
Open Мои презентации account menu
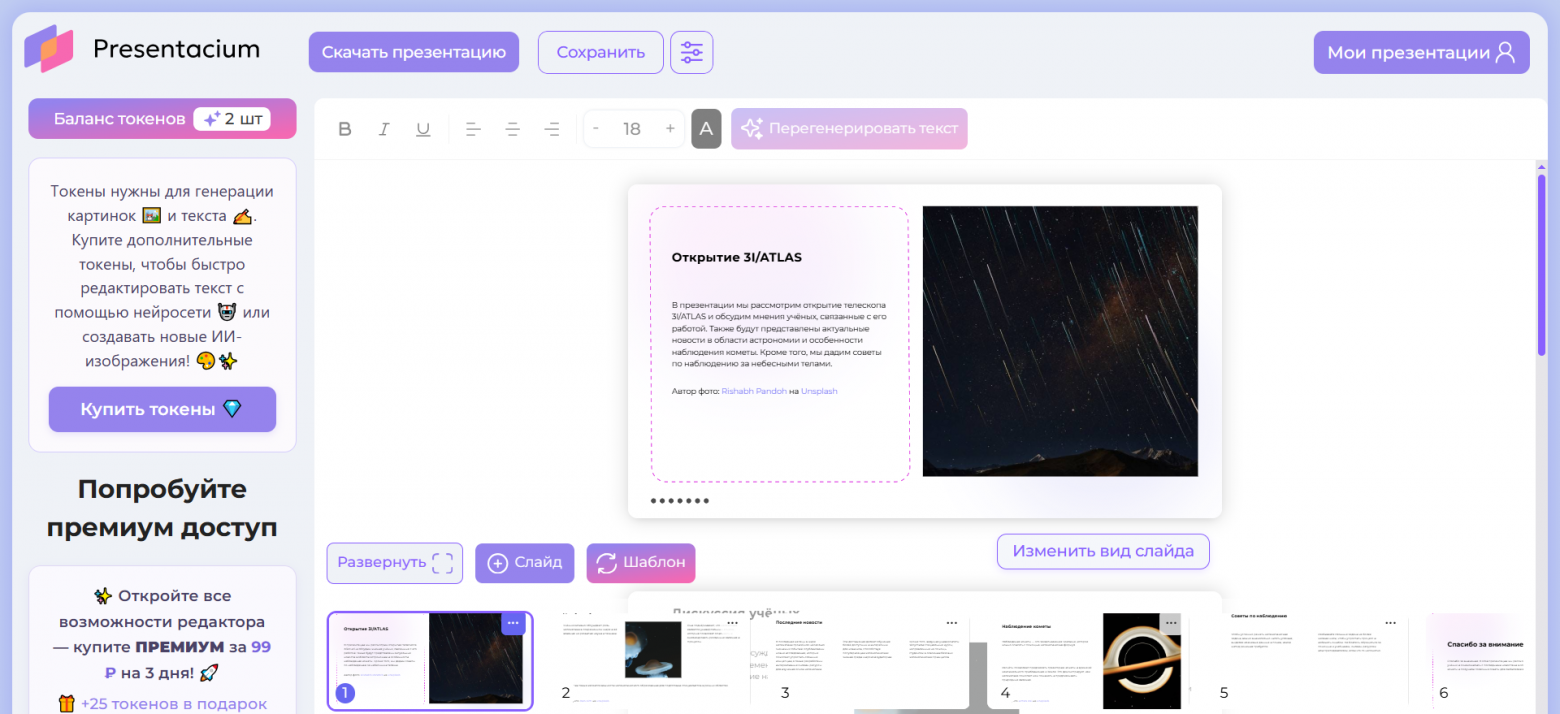(1421, 53)
